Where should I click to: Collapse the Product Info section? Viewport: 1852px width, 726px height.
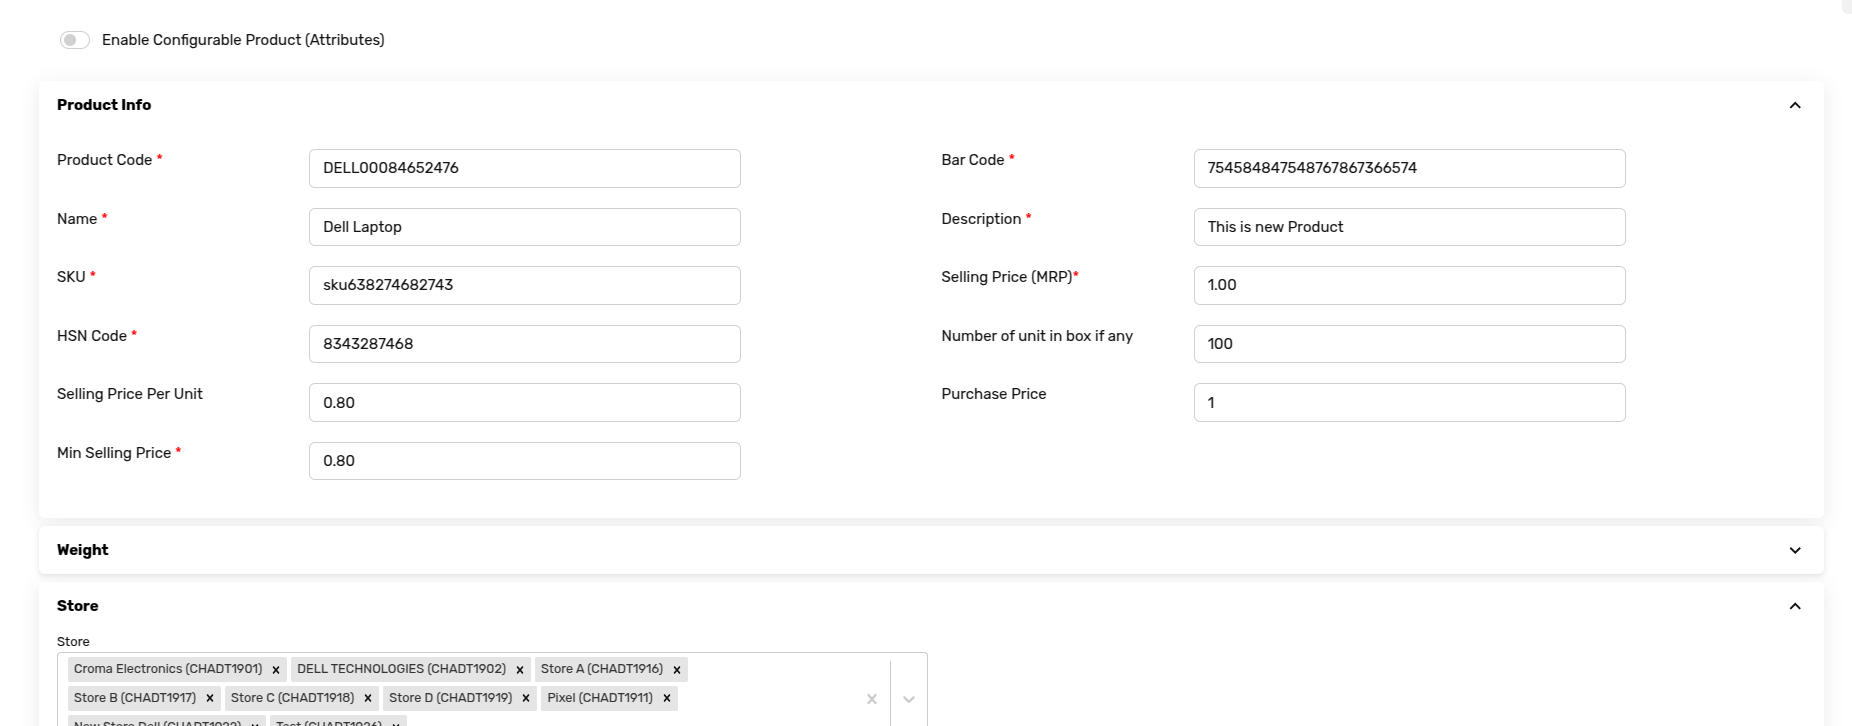tap(1795, 105)
